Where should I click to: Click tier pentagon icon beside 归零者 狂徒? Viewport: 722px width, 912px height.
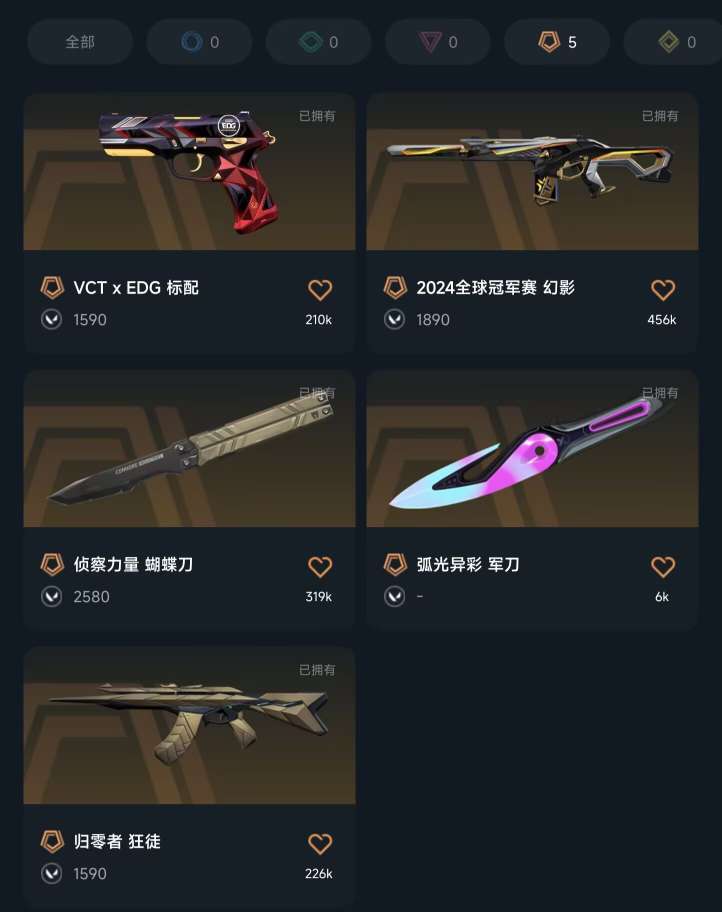pos(52,841)
